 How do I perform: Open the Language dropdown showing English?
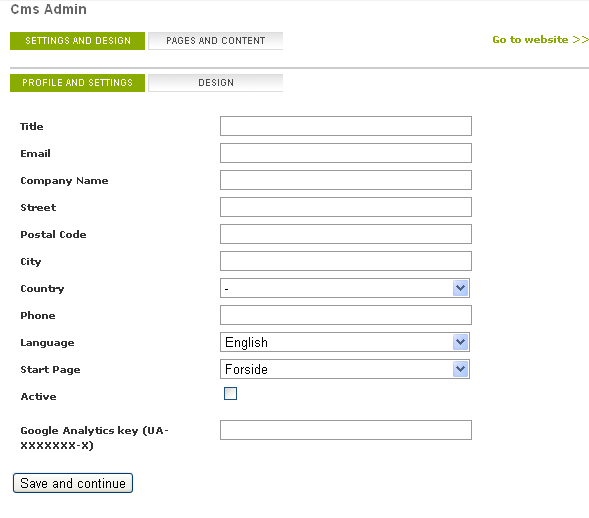pos(345,342)
